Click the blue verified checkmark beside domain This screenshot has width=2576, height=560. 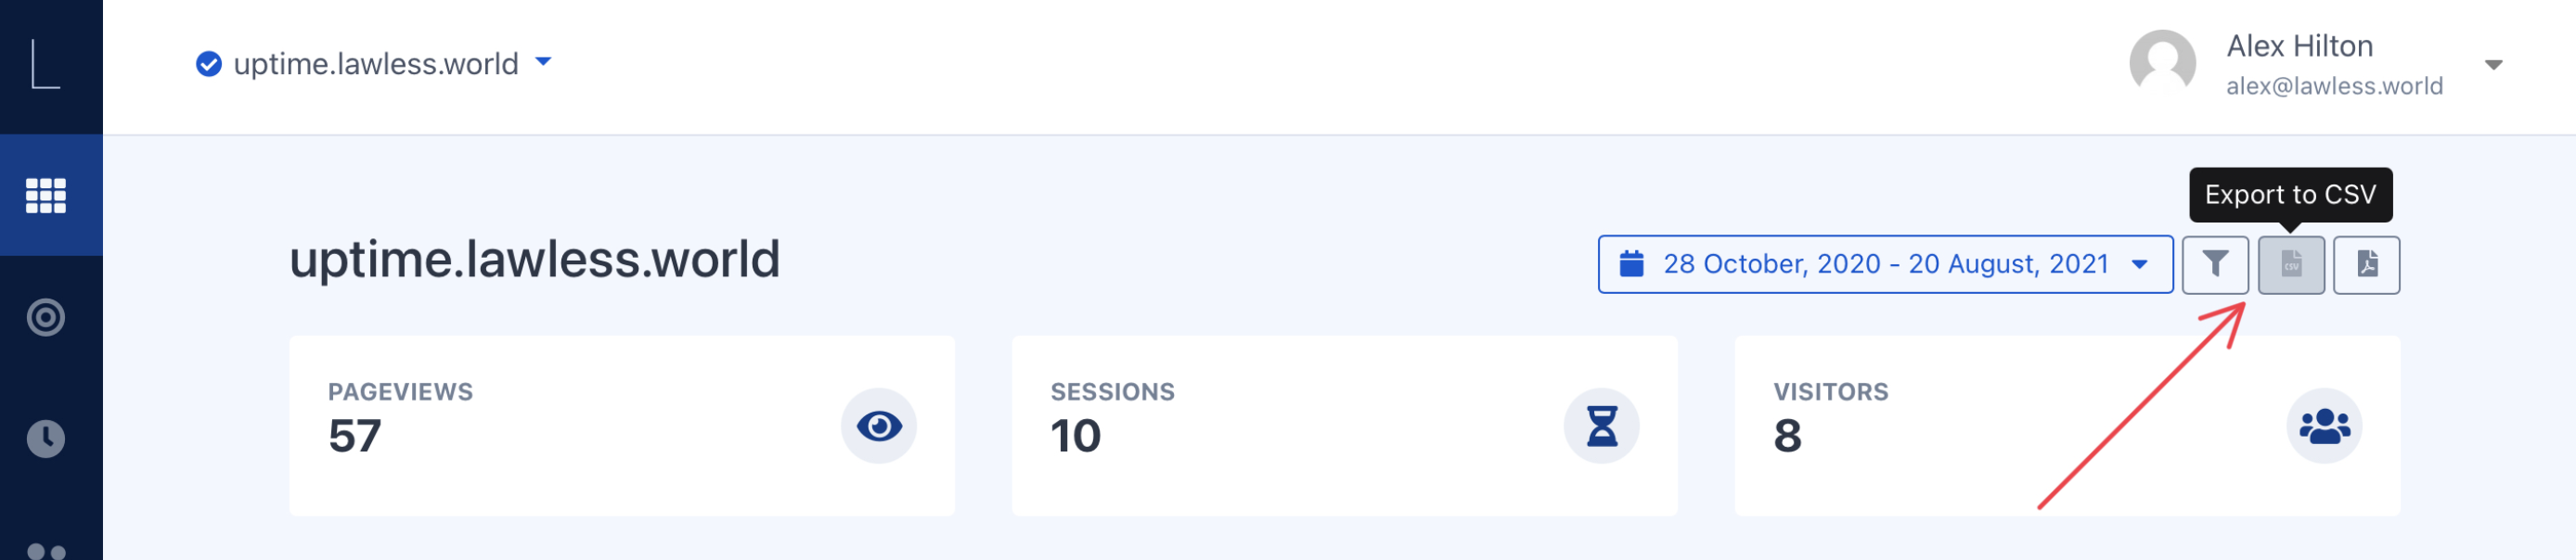point(208,65)
